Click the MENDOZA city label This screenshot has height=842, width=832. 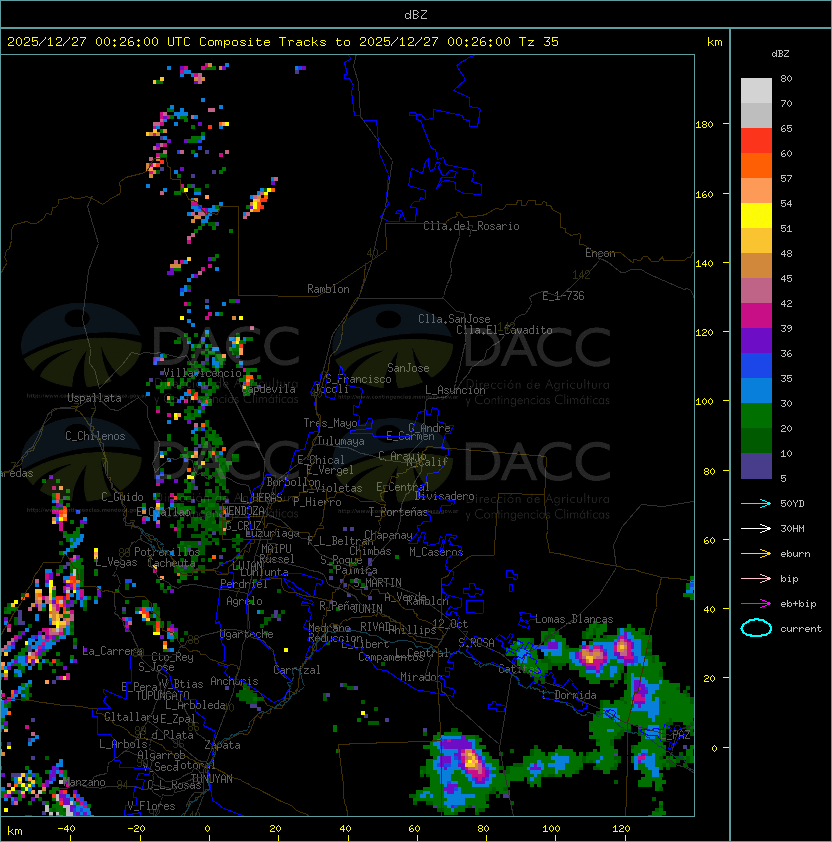[x=243, y=510]
